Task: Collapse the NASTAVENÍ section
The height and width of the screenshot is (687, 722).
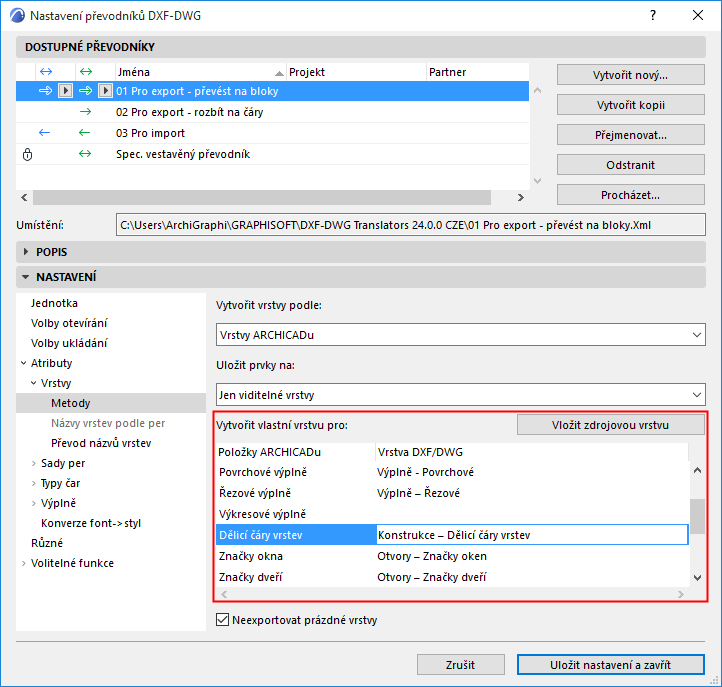Action: click(x=26, y=277)
